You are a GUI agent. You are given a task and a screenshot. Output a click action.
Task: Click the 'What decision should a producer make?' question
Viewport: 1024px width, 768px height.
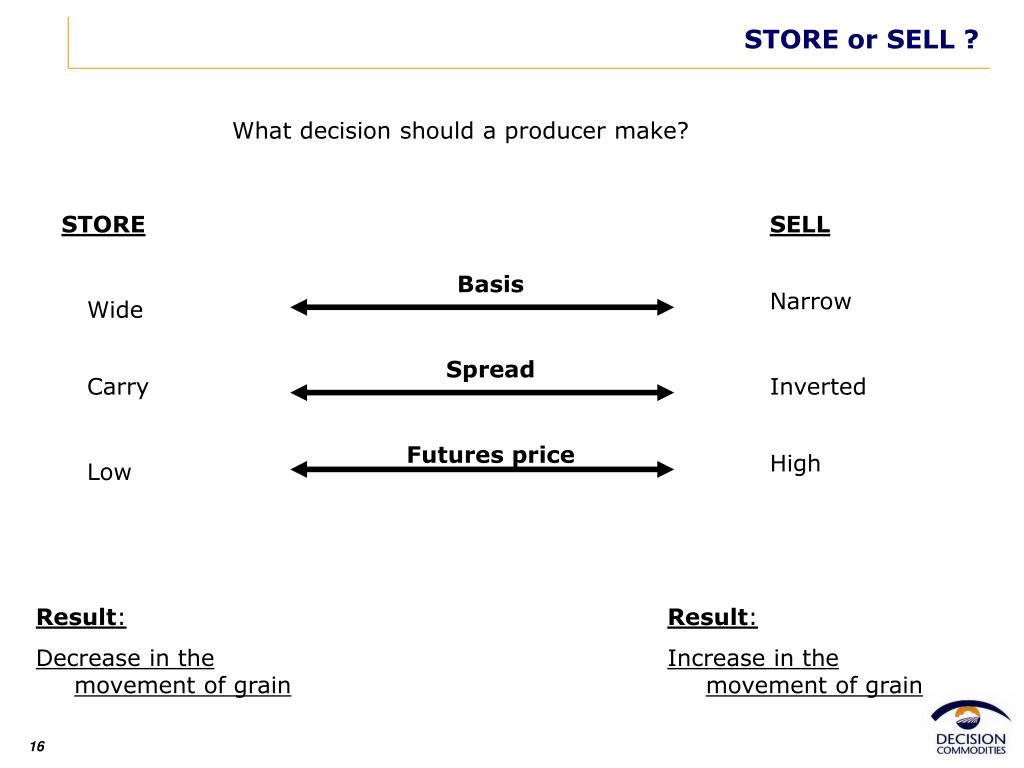pyautogui.click(x=460, y=131)
